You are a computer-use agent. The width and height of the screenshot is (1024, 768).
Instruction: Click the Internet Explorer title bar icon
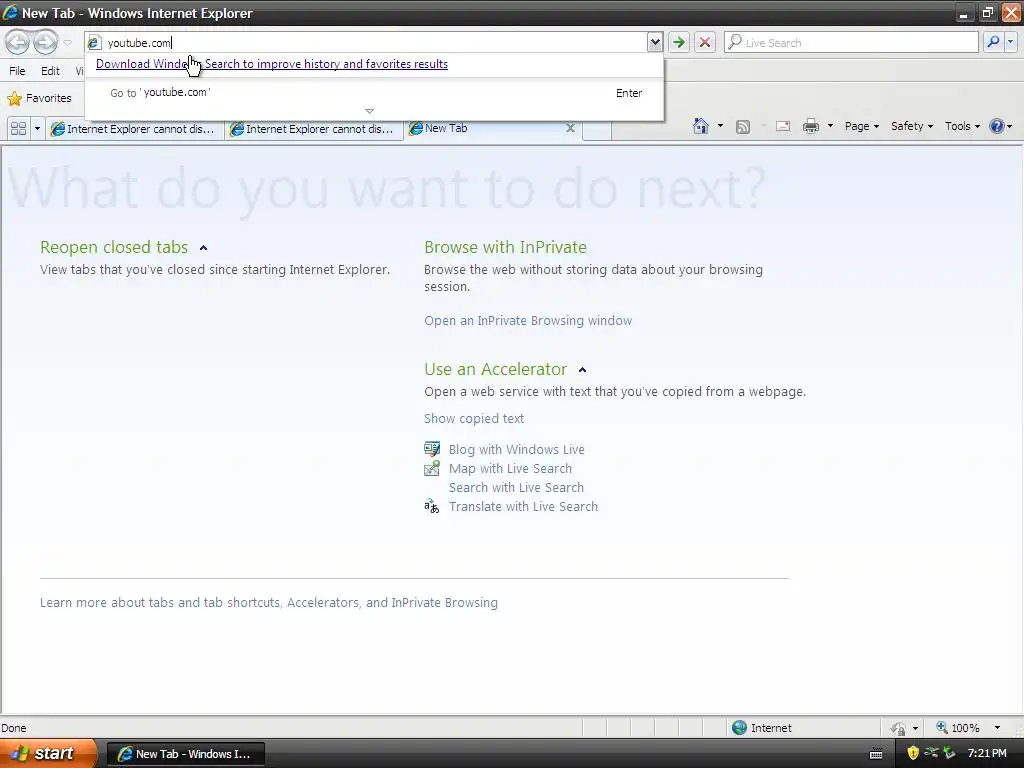pos(10,12)
